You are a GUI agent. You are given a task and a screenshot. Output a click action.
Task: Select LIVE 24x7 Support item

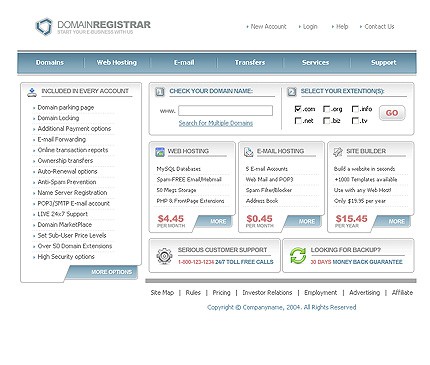pyautogui.click(x=62, y=214)
